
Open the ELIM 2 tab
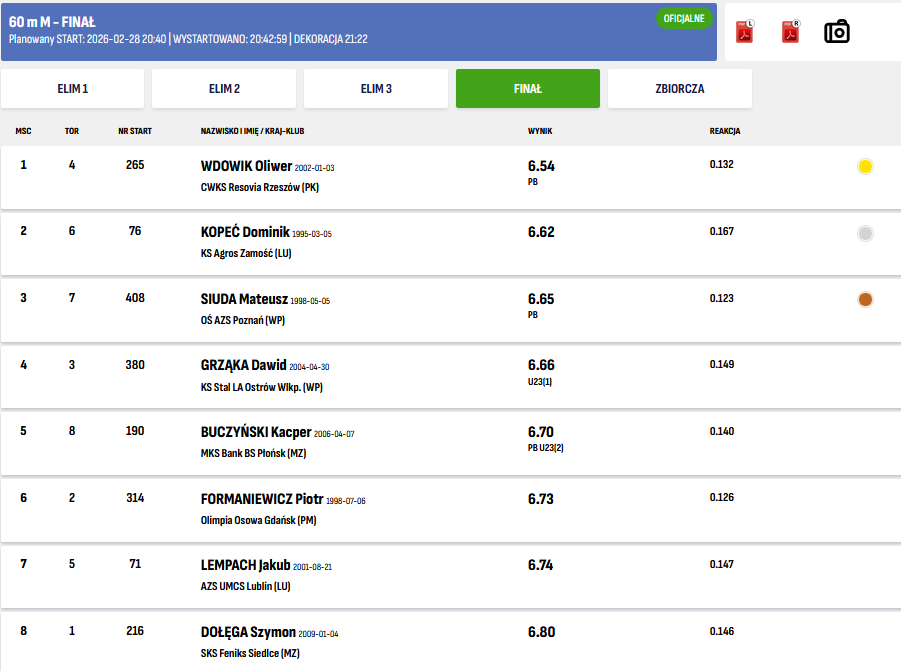224,89
